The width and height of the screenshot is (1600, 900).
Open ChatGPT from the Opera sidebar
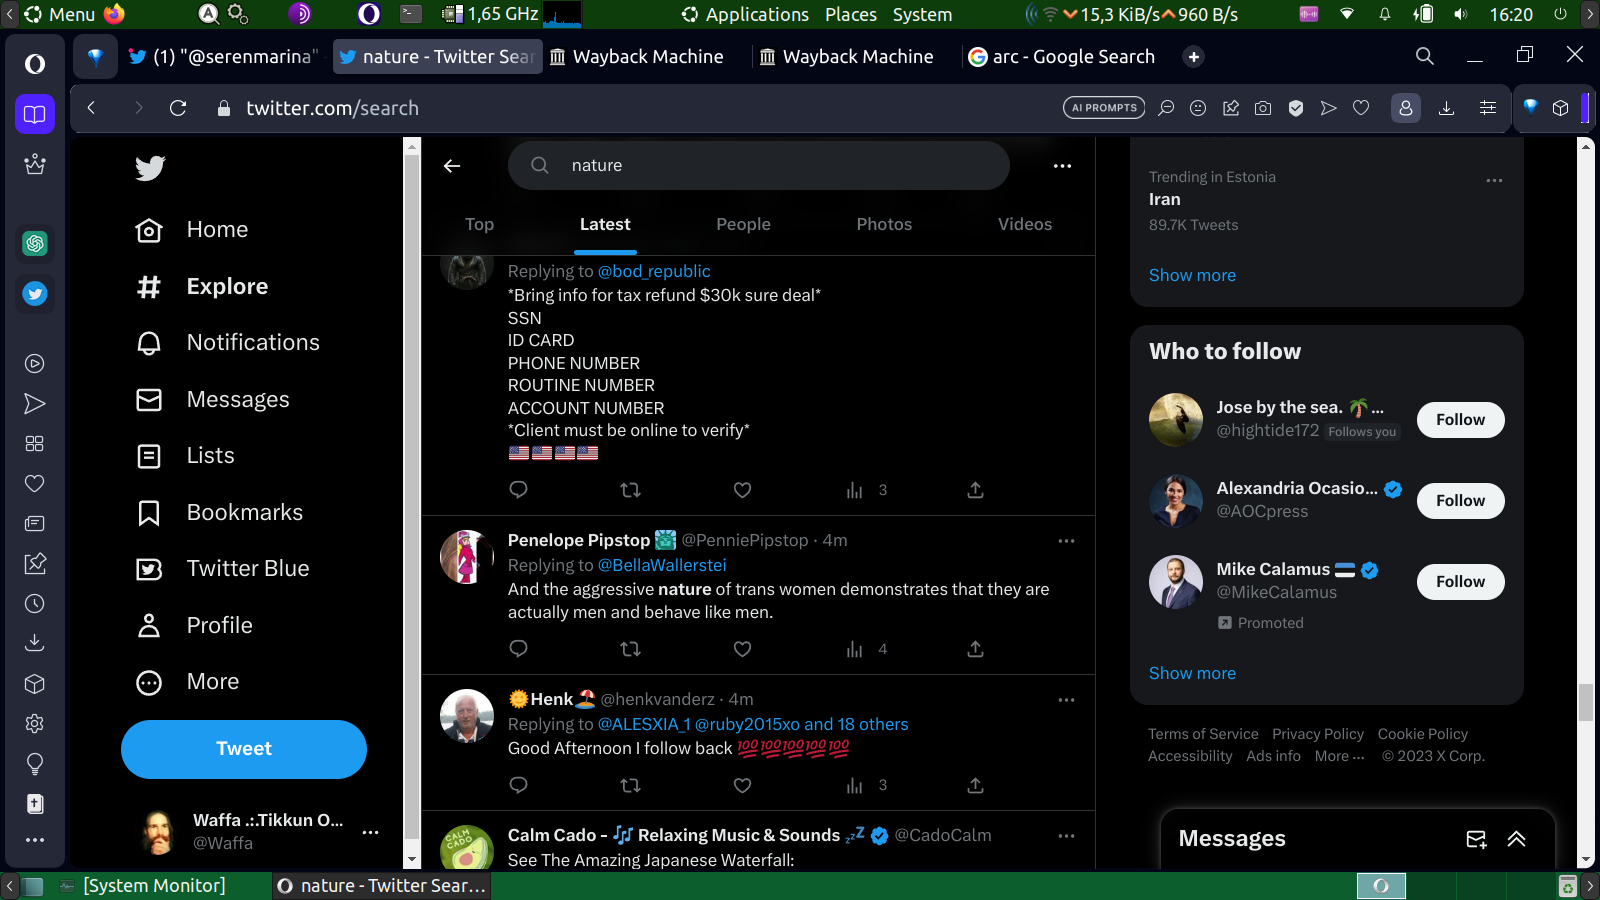(x=35, y=243)
